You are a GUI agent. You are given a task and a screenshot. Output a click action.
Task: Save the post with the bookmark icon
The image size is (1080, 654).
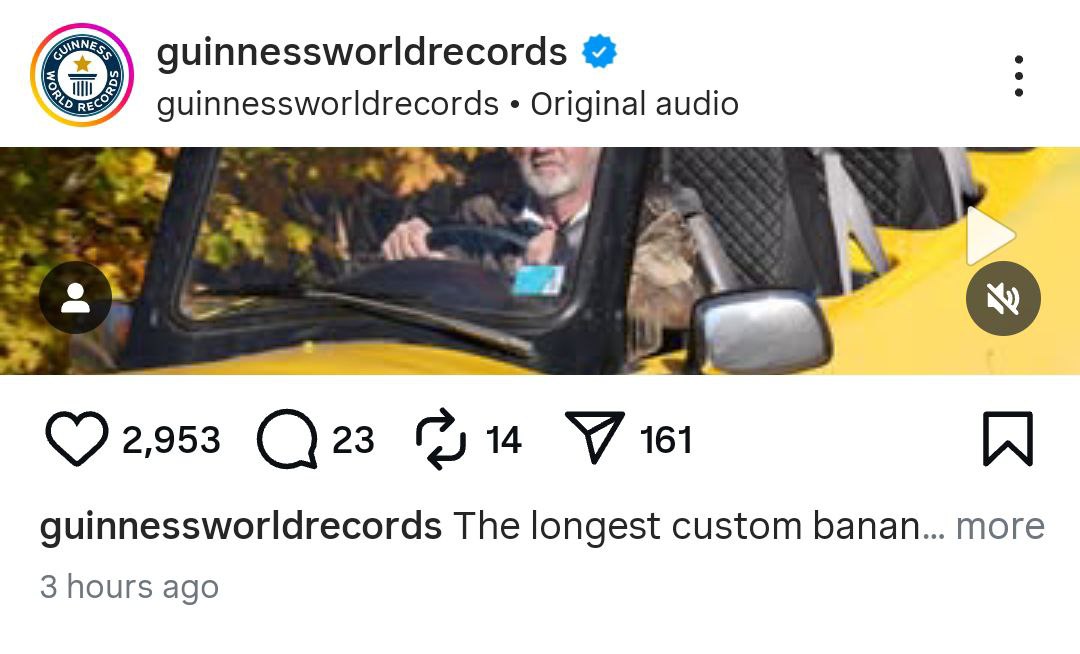click(1007, 439)
